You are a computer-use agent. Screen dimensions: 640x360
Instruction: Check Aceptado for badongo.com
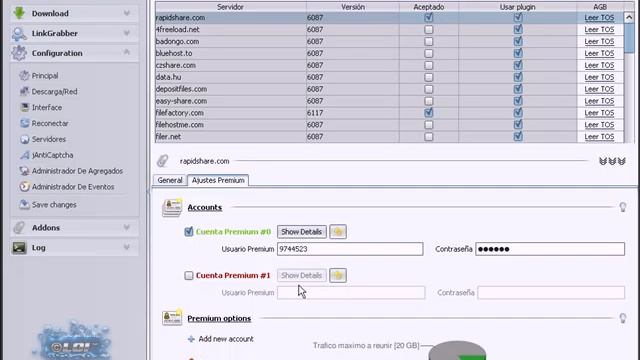coord(429,41)
